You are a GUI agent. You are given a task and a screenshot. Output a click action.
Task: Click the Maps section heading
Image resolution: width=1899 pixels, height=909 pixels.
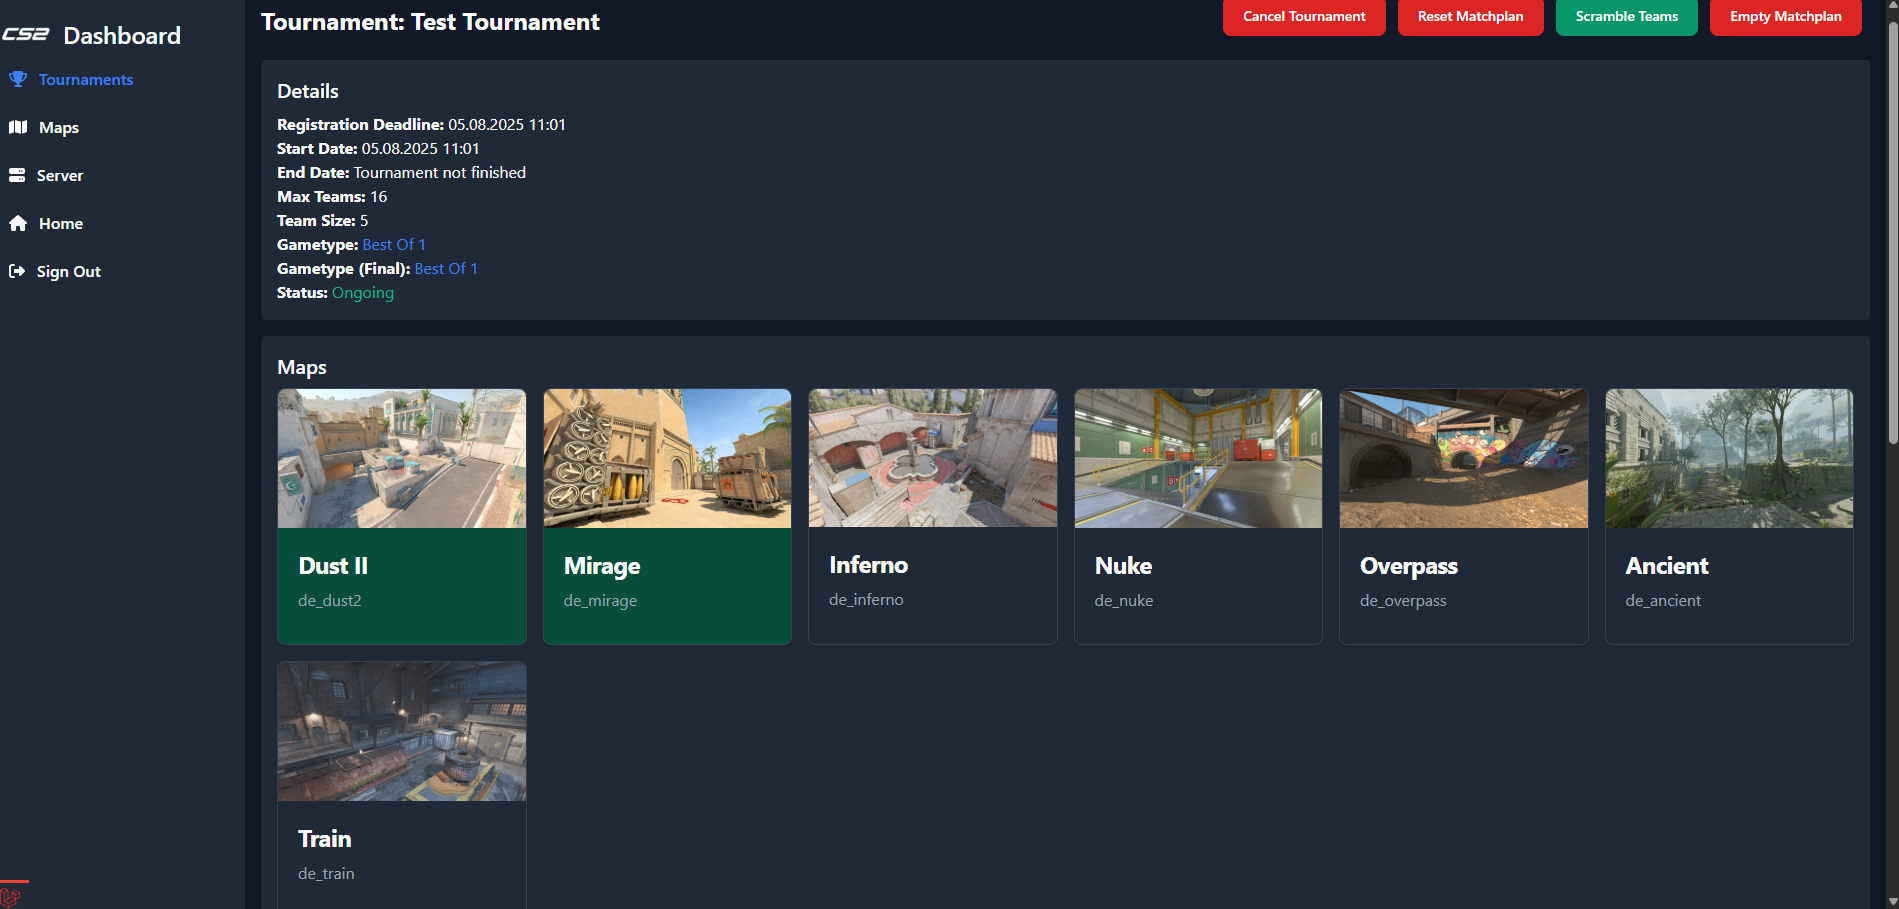point(302,367)
